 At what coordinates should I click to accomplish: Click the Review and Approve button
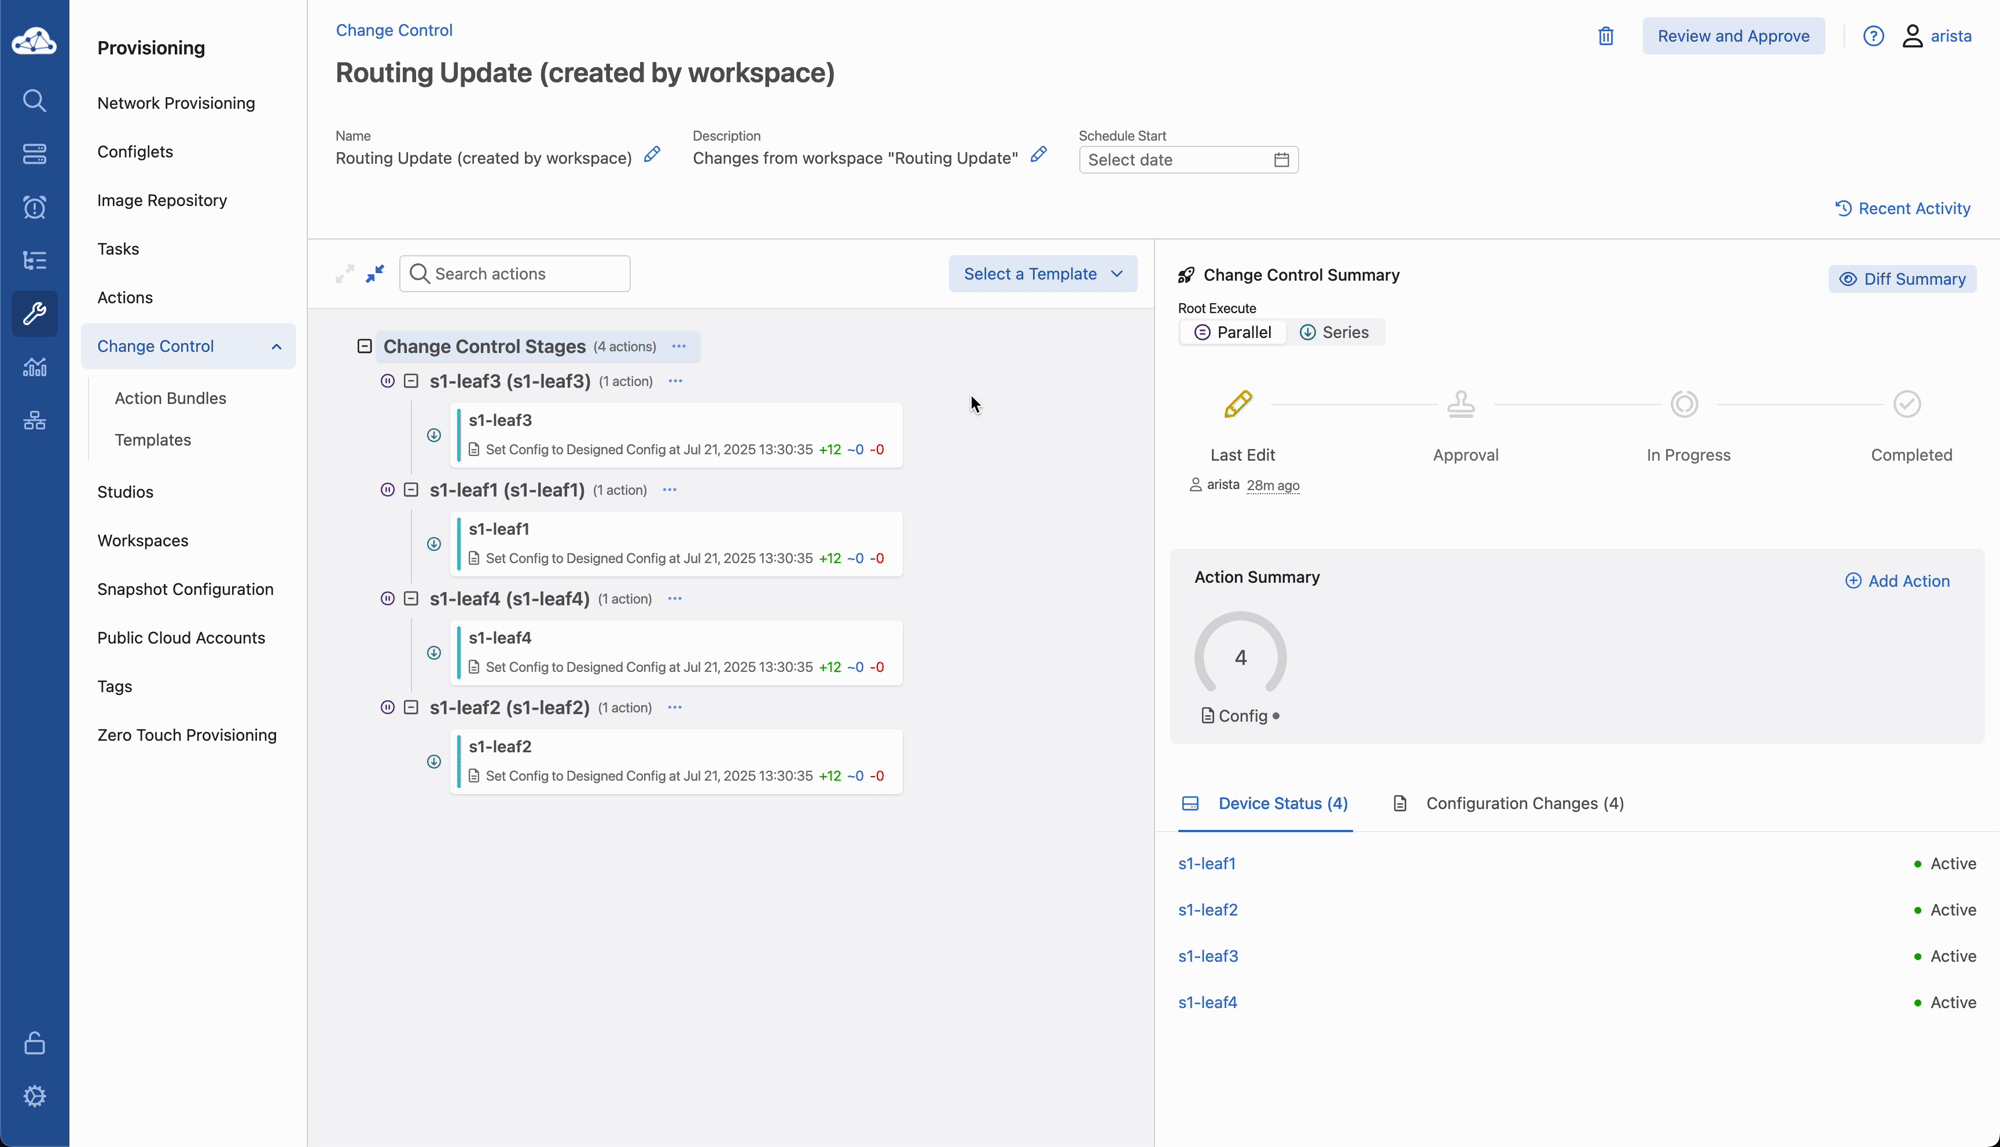click(x=1733, y=36)
